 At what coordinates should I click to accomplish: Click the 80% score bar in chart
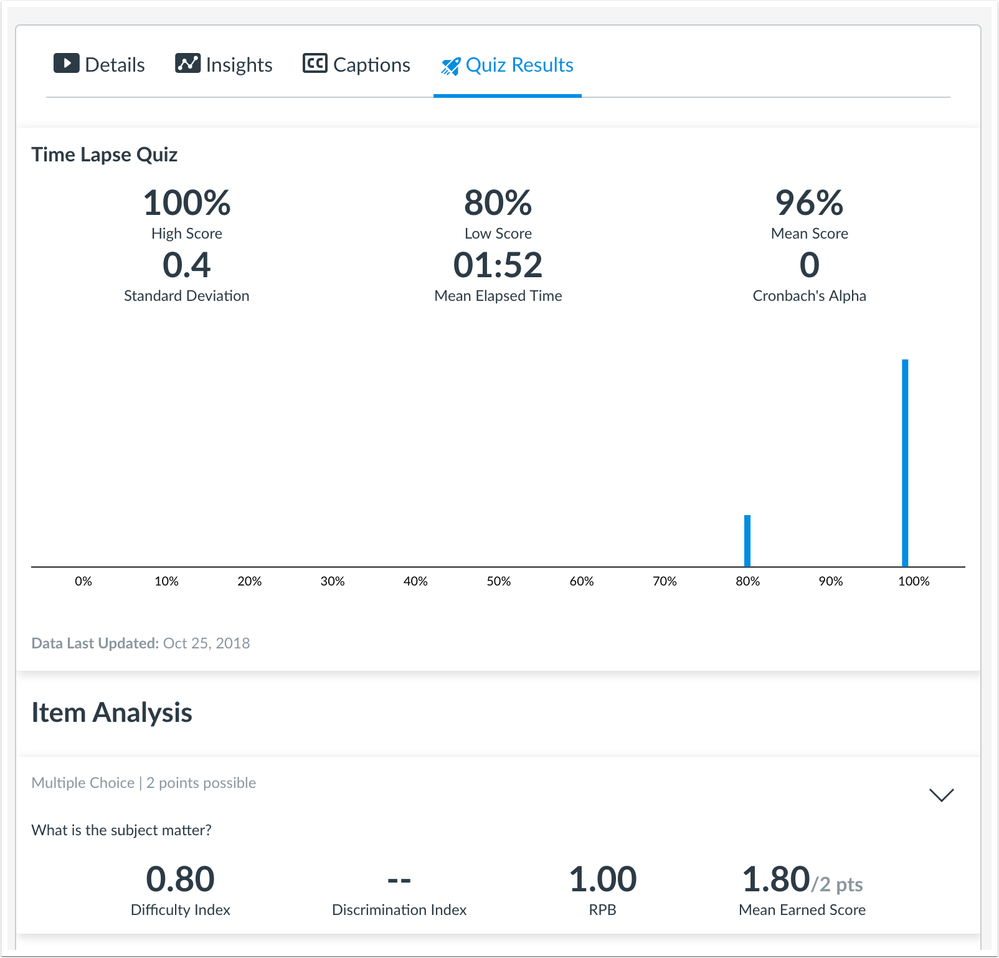747,541
